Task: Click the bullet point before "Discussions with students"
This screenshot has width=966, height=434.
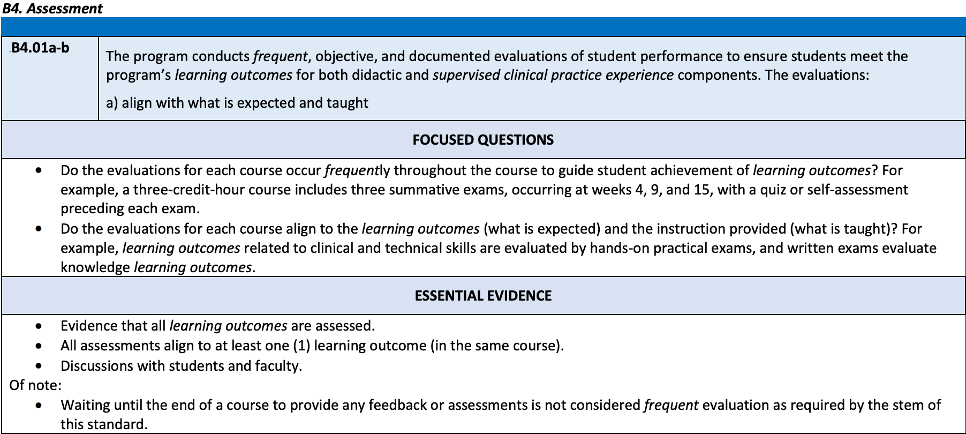Action: pos(38,366)
